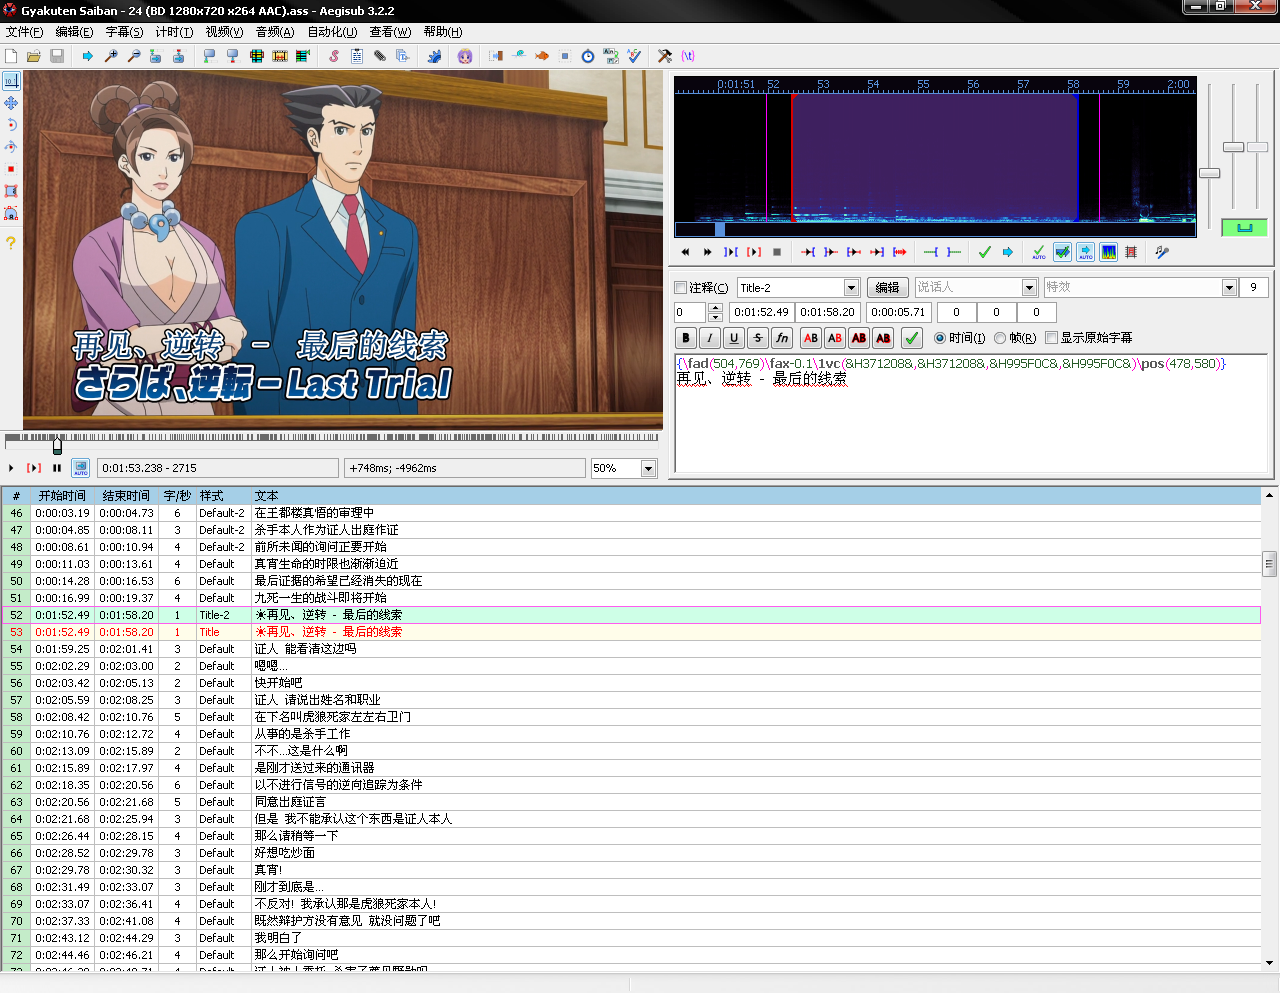This screenshot has height=993, width=1280.
Task: Open the 编辑 menu
Action: tap(74, 32)
